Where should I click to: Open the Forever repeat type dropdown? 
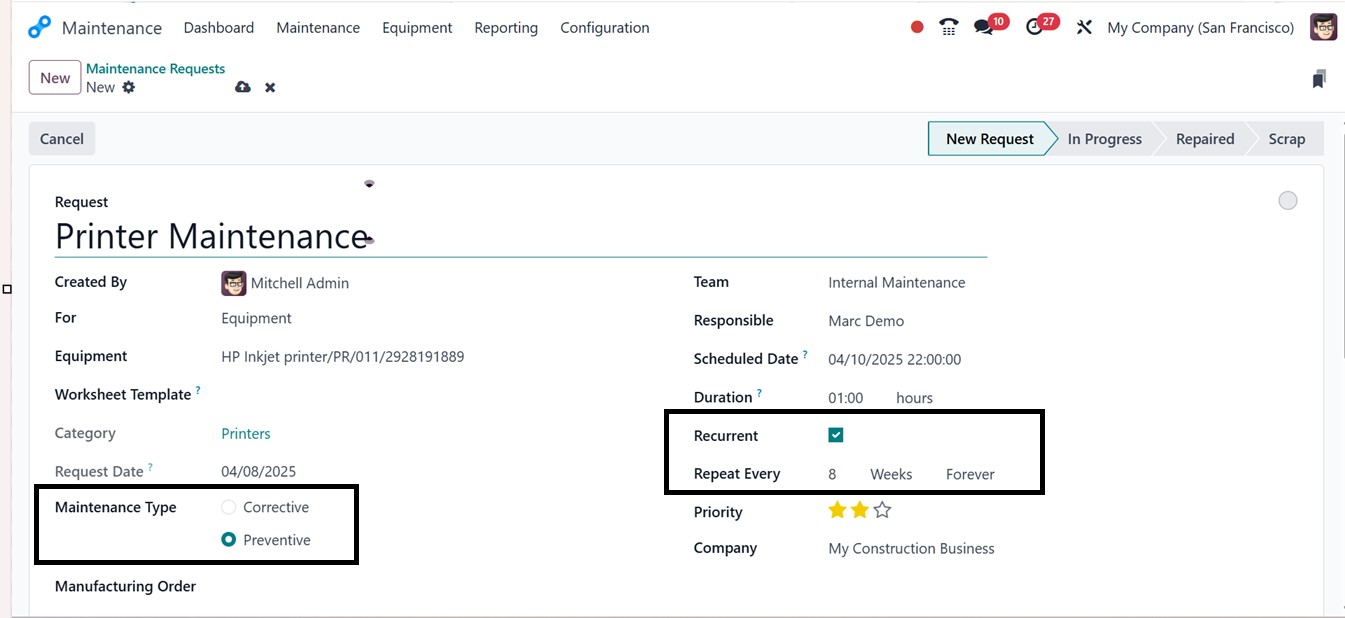click(x=970, y=474)
